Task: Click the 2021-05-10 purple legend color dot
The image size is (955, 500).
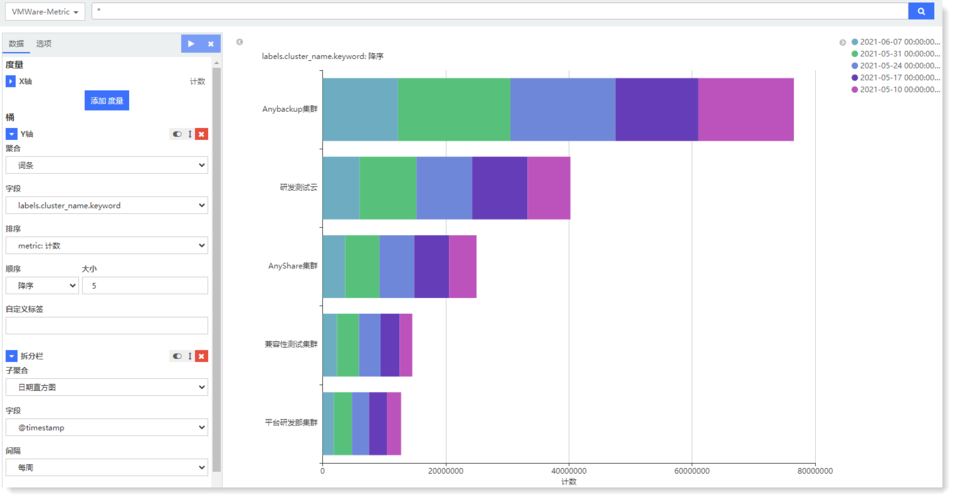Action: [x=855, y=90]
